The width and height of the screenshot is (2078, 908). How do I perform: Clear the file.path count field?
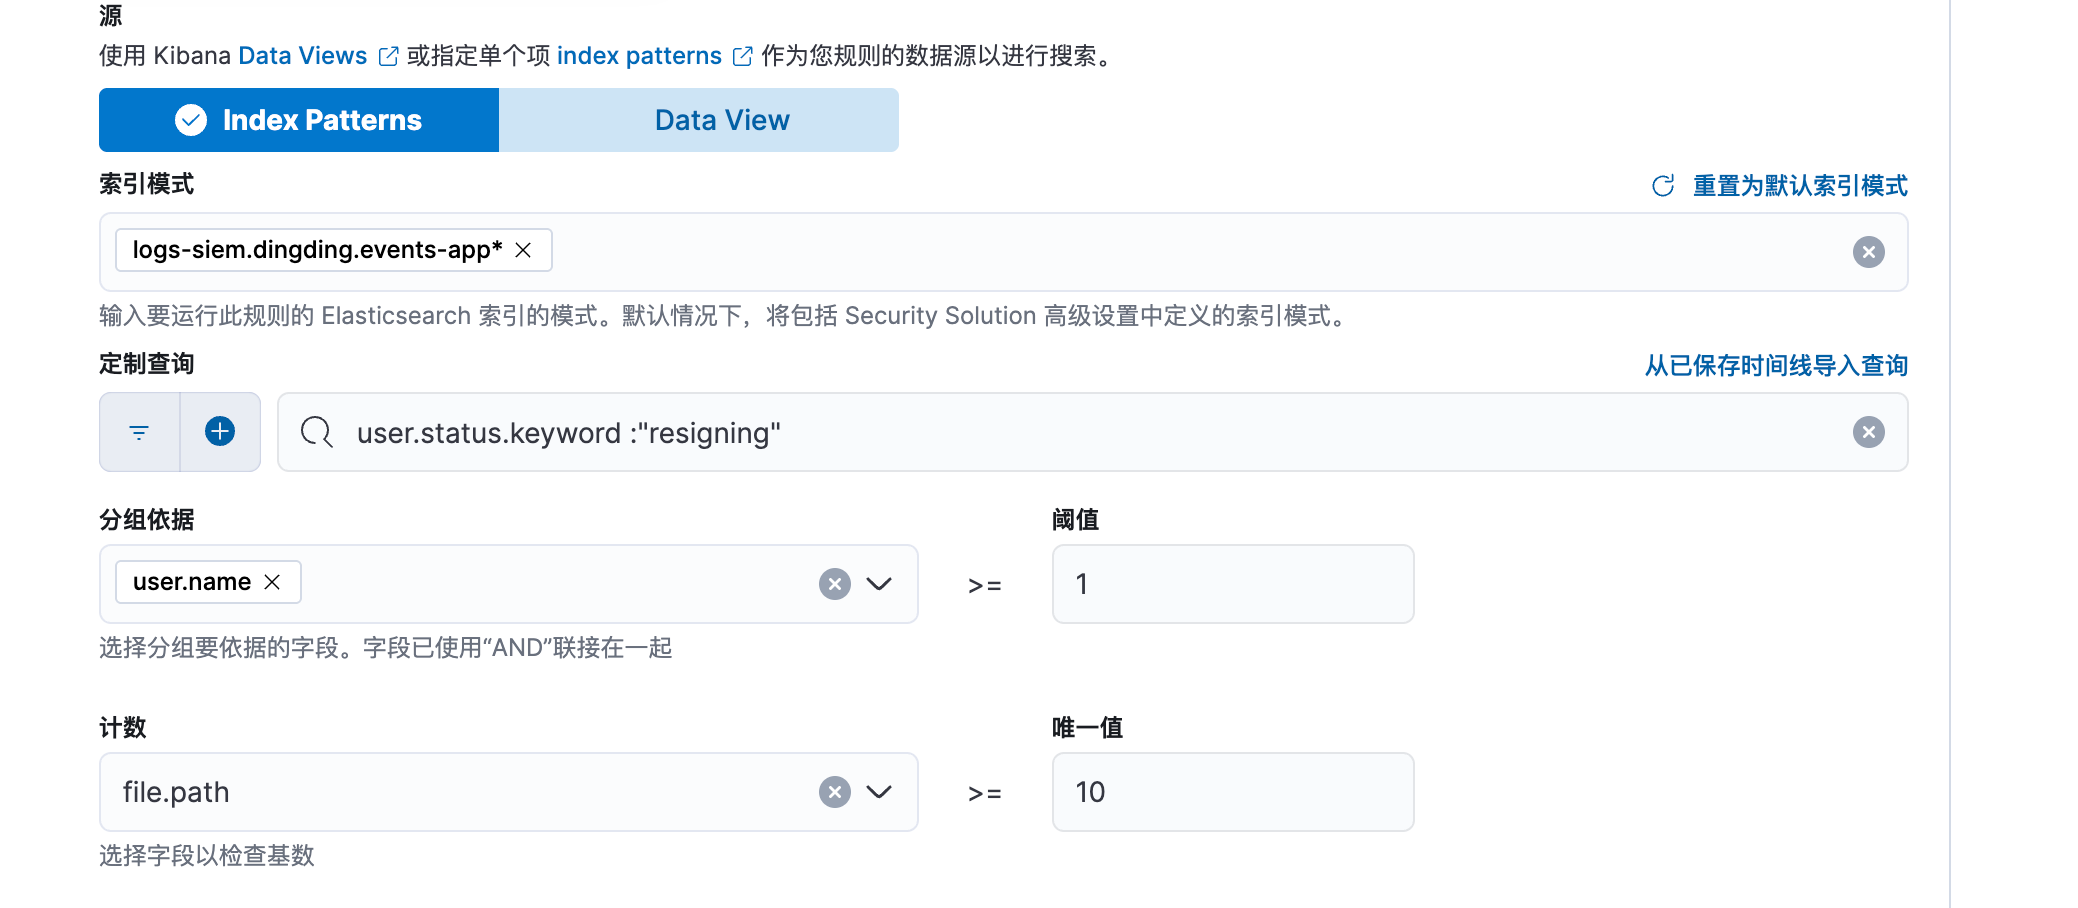[834, 792]
